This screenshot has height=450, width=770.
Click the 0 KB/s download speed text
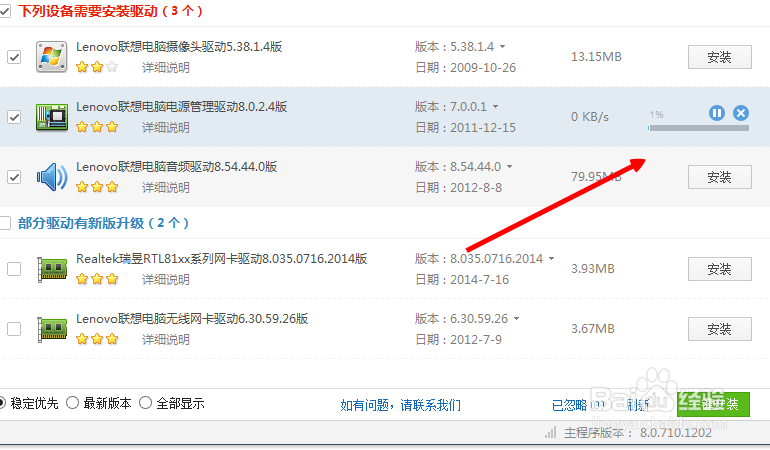pyautogui.click(x=590, y=117)
